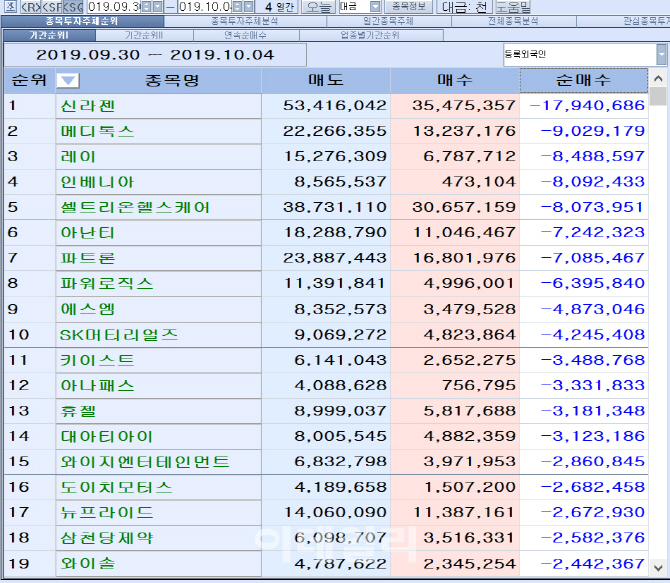Switch to the 관심종목투자 tab
The image size is (670, 583).
(x=623, y=21)
